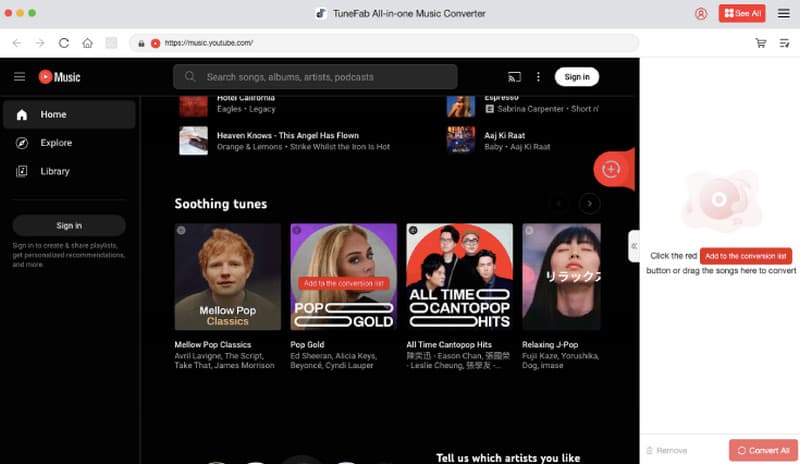Select Library in the sidebar
Viewport: 800px width, 464px height.
click(69, 172)
